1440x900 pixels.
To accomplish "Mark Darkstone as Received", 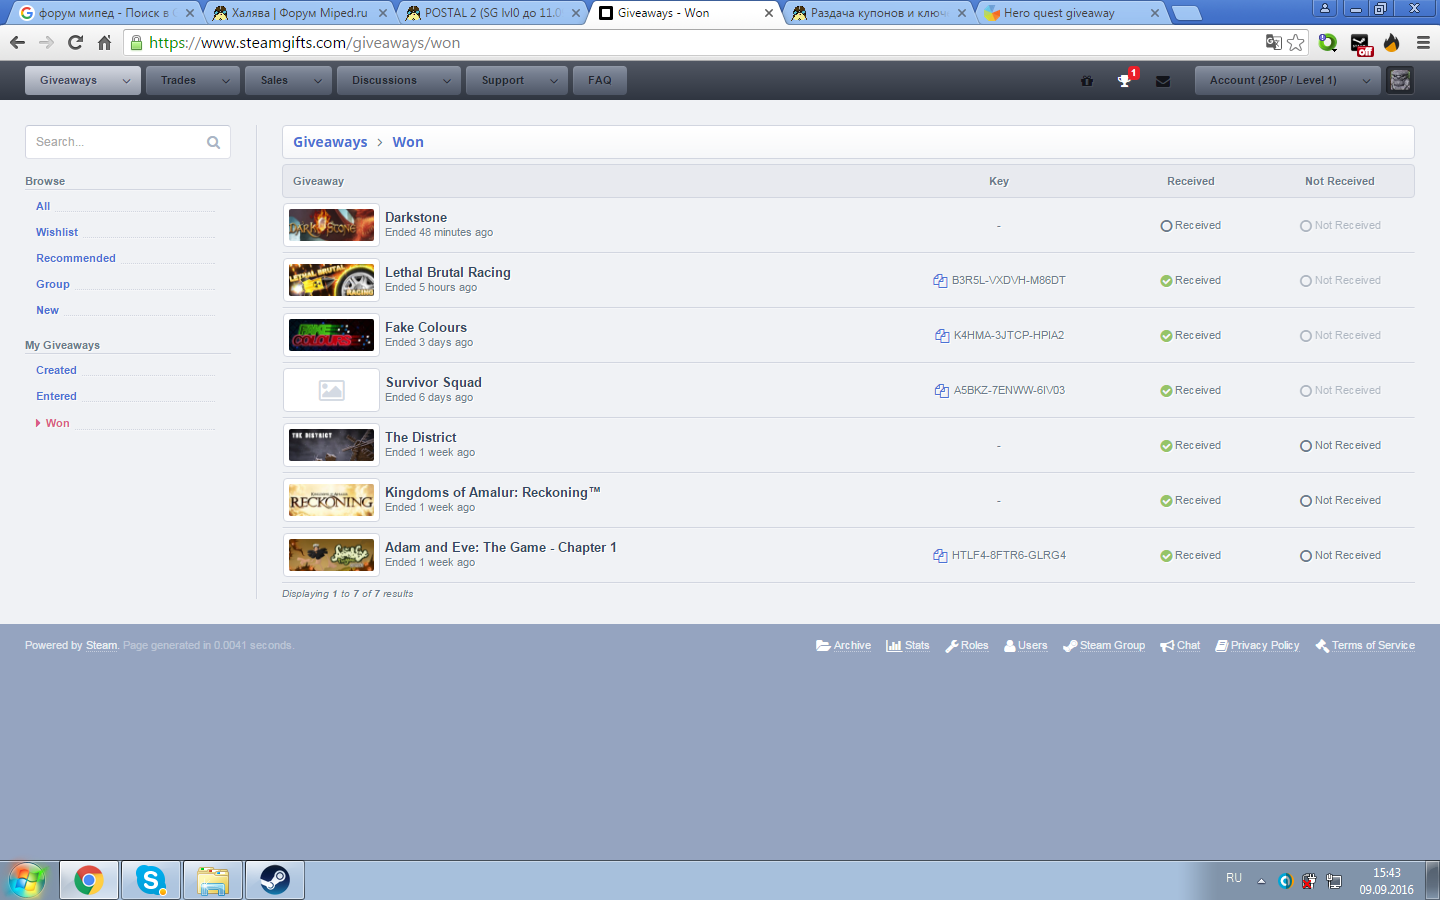I will point(1190,226).
